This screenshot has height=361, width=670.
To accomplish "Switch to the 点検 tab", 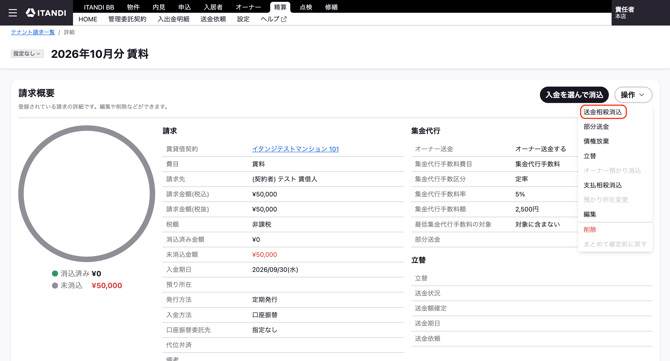I will 306,7.
